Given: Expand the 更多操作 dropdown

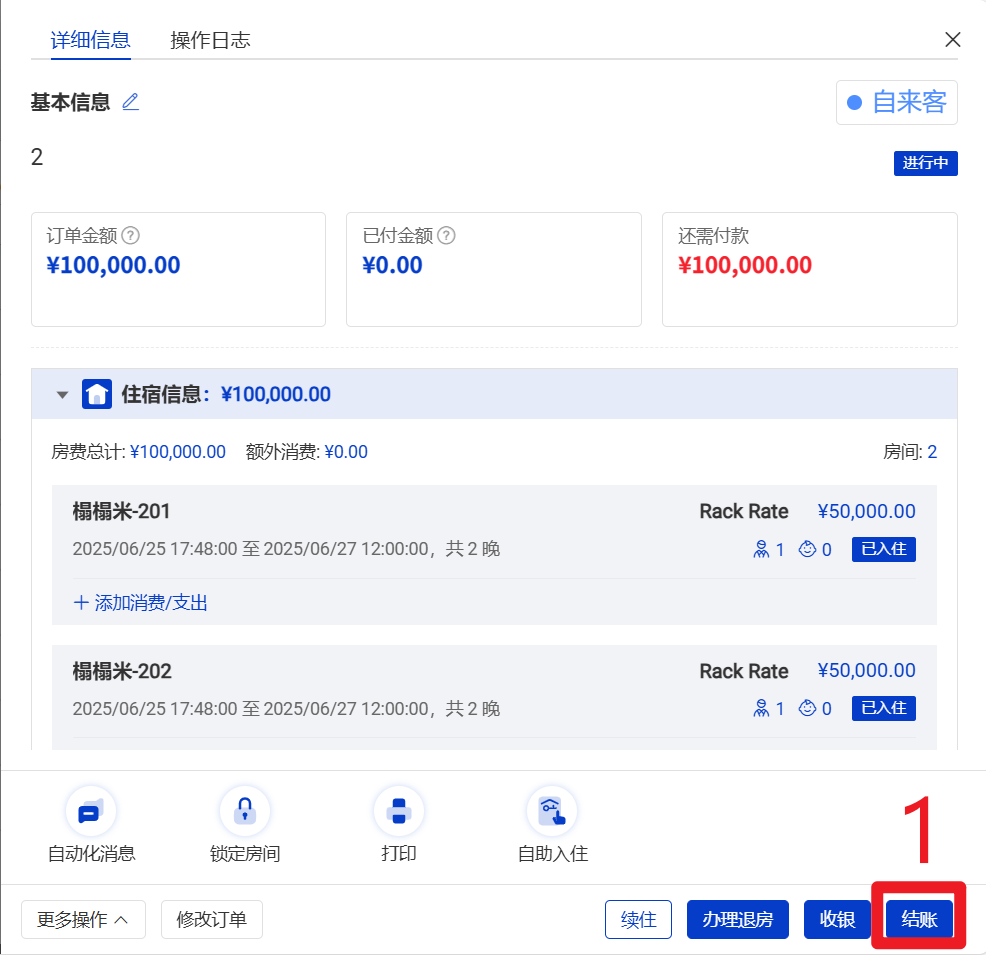Looking at the screenshot, I should click(83, 919).
